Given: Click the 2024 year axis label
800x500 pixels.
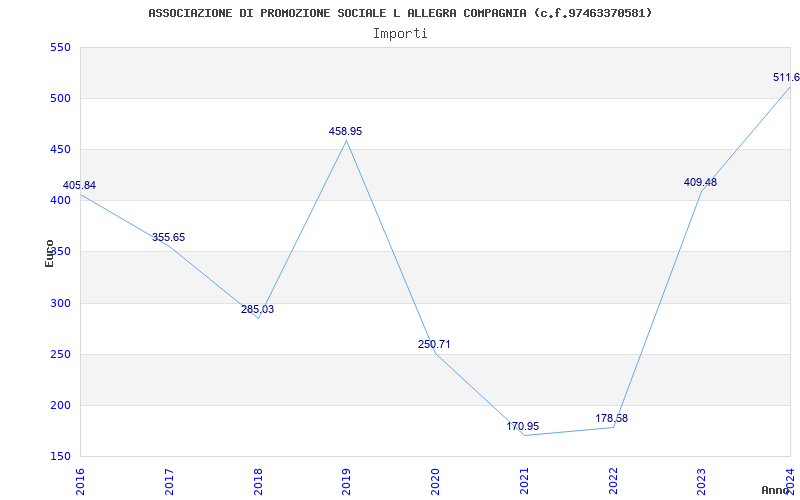Looking at the screenshot, I should click(x=790, y=481).
